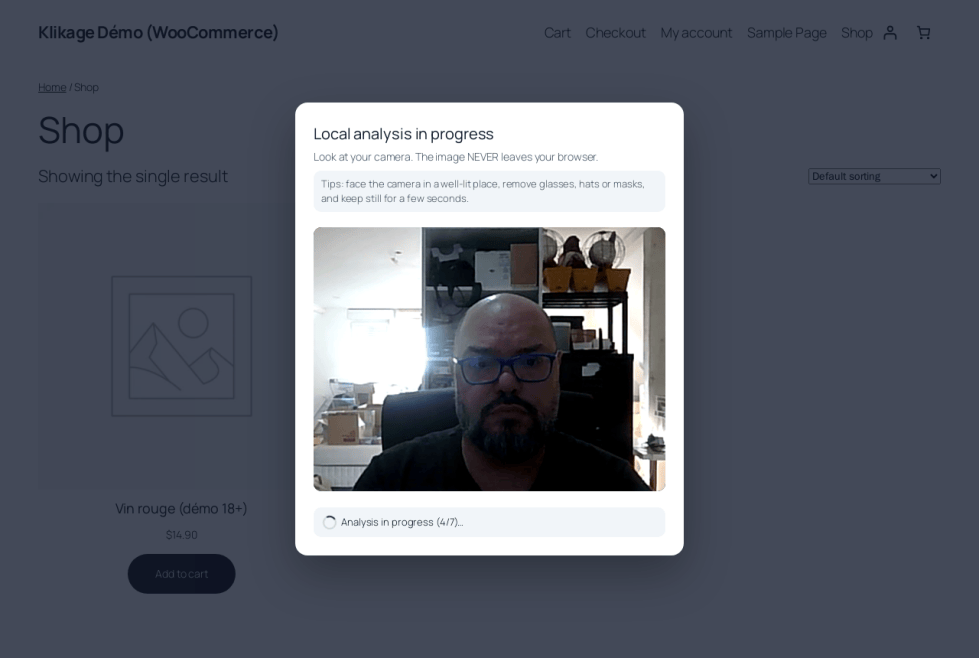Open Vin rouge (démo 18+) product title

(x=181, y=509)
